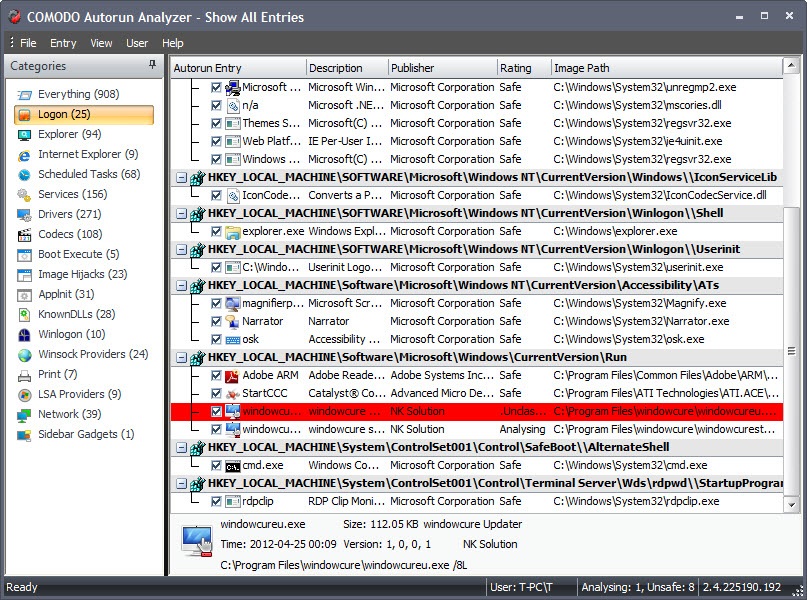Click the Explorer category icon
Image resolution: width=807 pixels, height=600 pixels.
click(24, 135)
